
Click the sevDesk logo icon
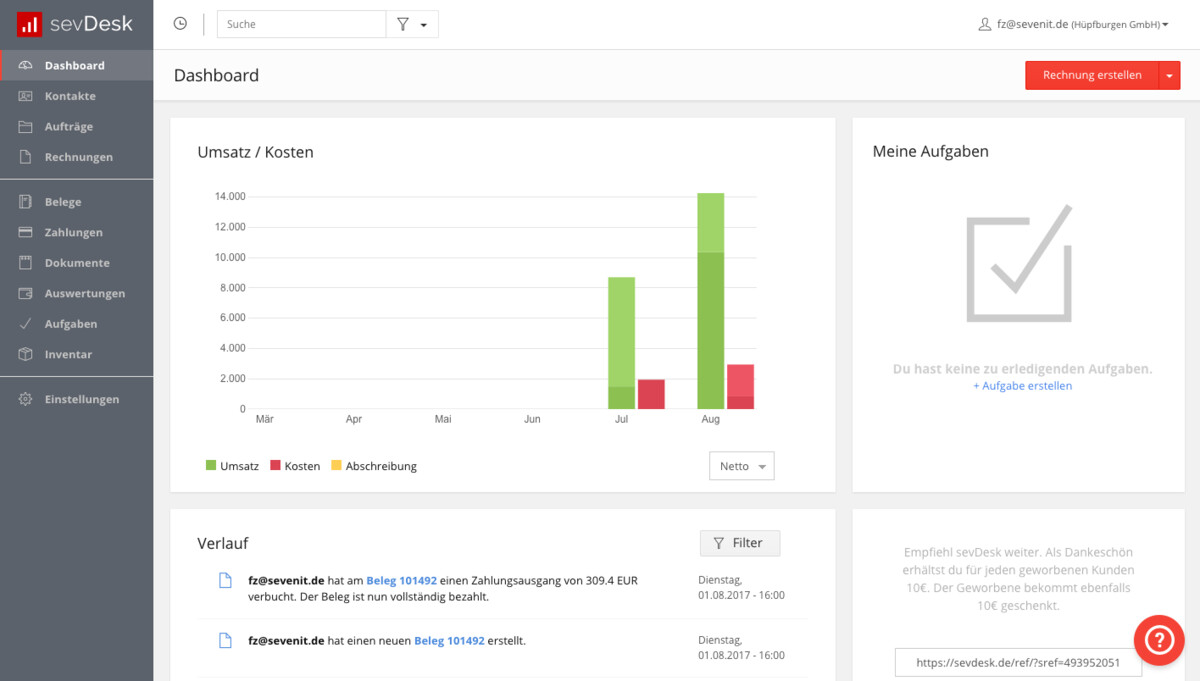point(29,24)
